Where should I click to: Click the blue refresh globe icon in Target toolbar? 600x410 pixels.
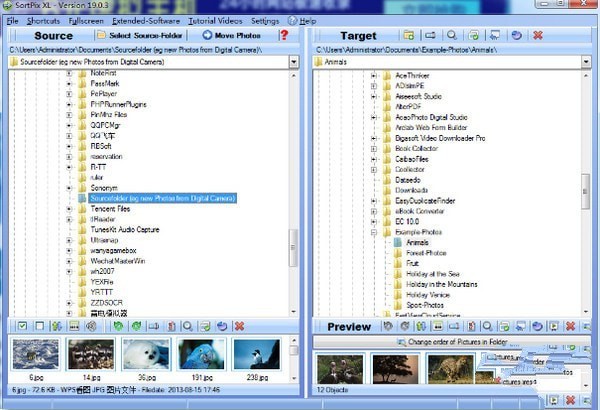coord(516,35)
